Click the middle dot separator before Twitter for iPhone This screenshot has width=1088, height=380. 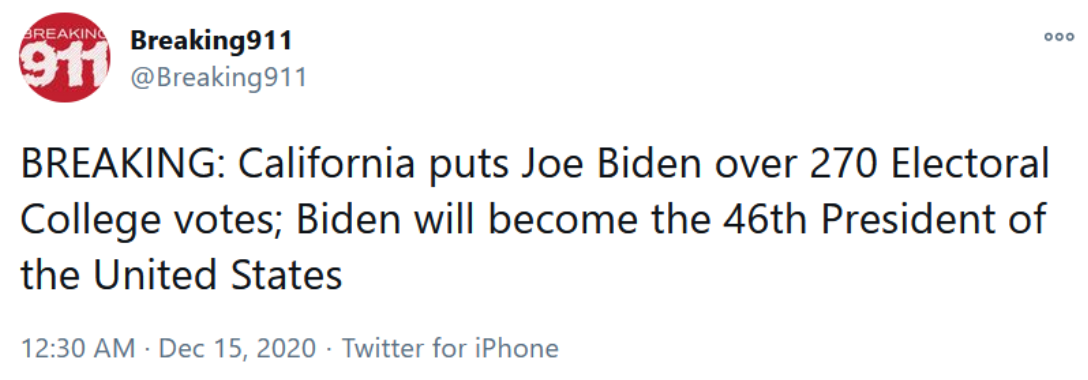click(x=329, y=348)
